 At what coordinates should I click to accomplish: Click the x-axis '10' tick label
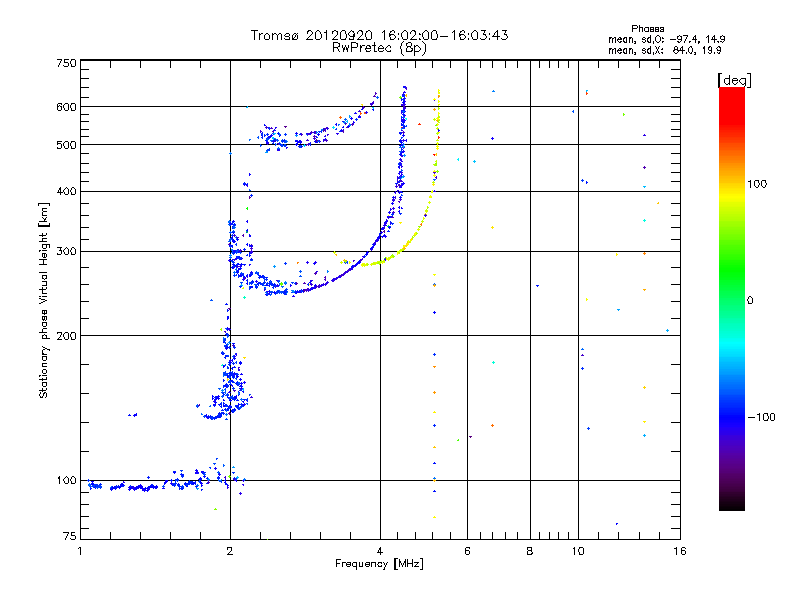click(578, 551)
